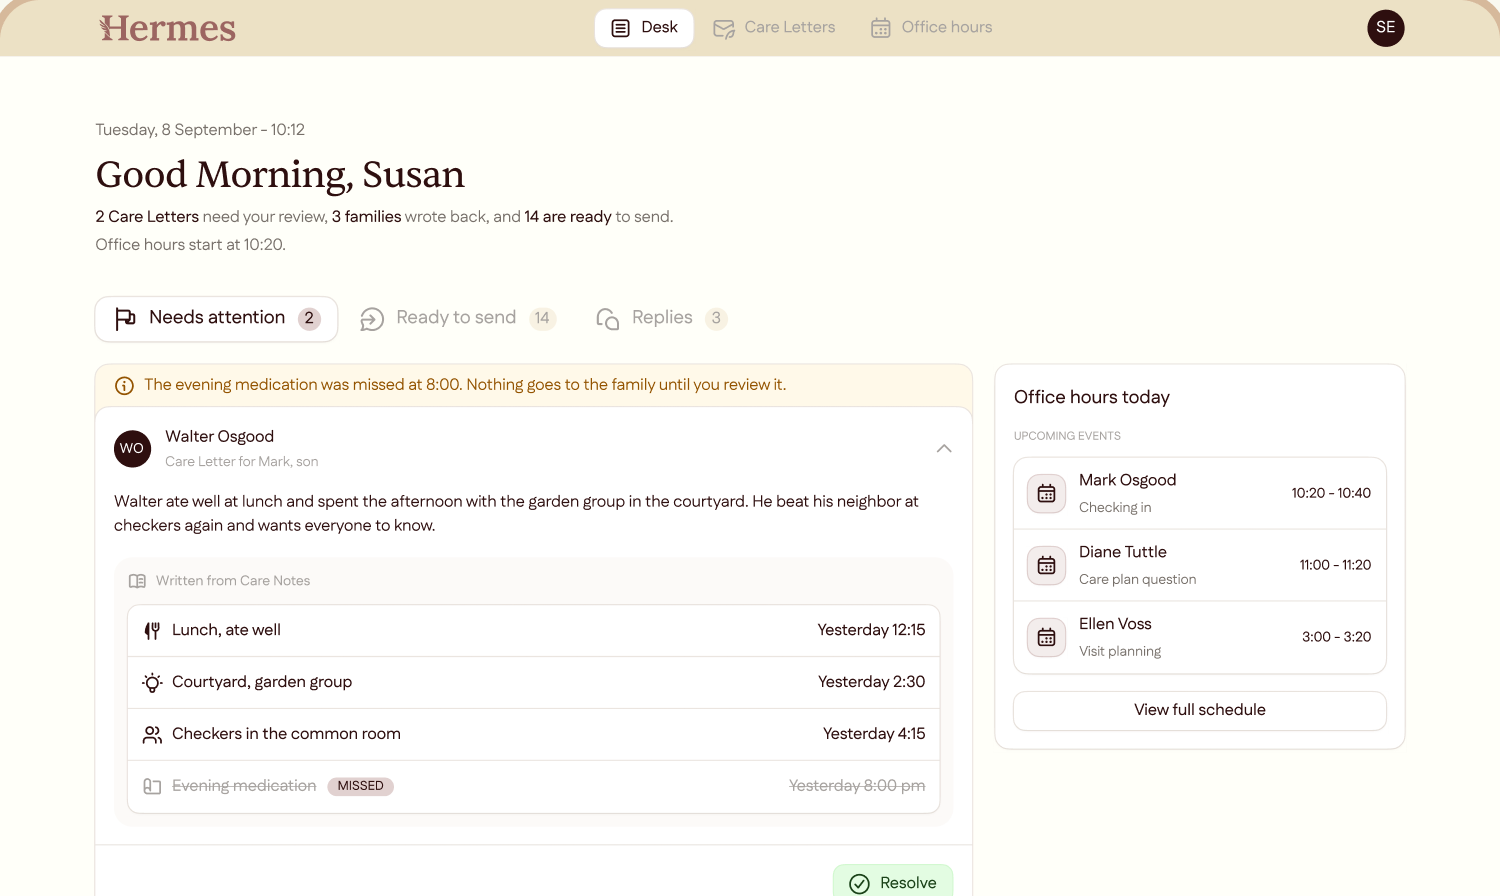
Task: Click the book icon next to Written from Care Notes
Action: click(138, 581)
